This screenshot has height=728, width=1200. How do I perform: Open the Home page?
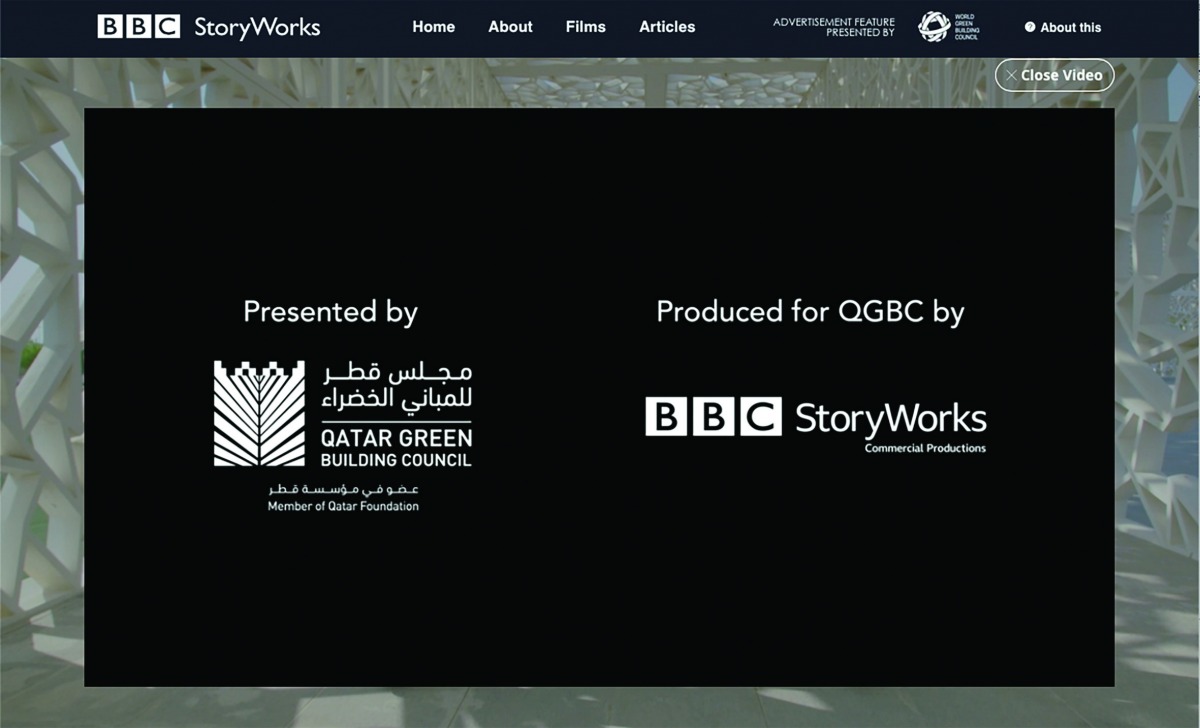(x=433, y=27)
